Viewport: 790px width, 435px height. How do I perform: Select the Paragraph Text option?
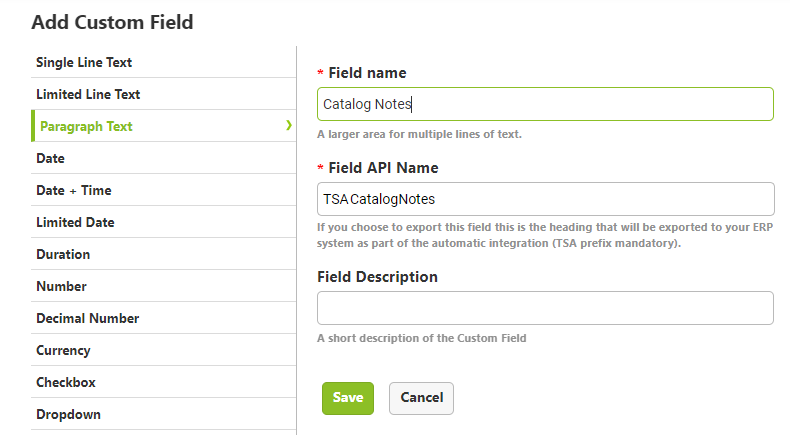163,126
